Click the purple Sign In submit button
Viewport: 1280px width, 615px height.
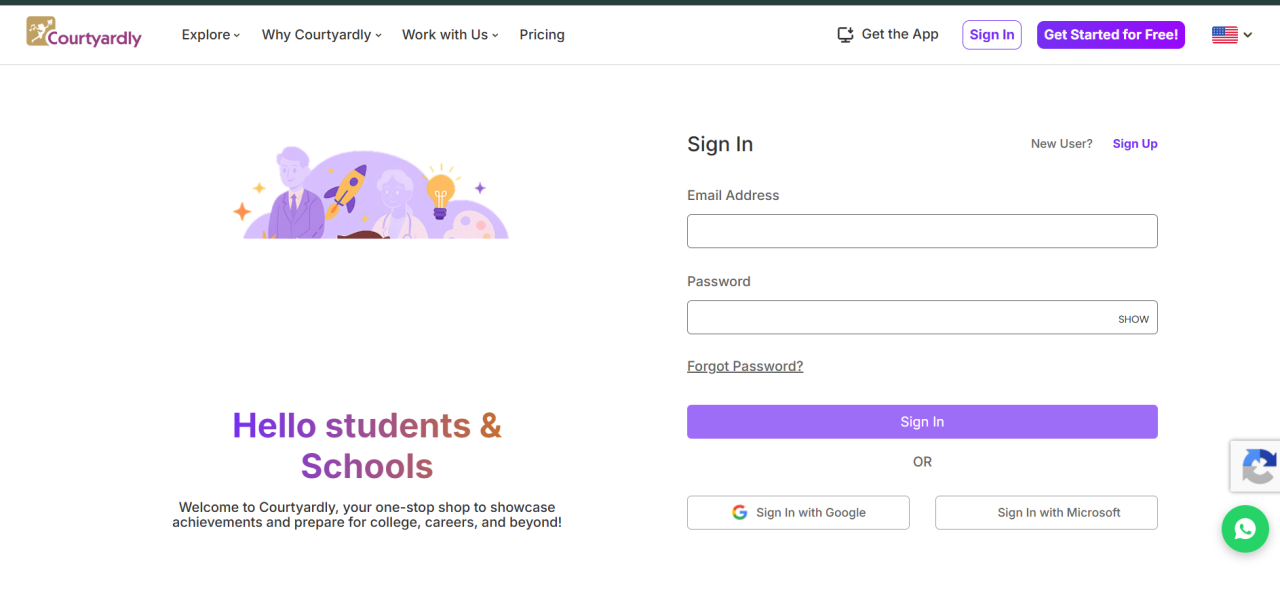pyautogui.click(x=922, y=422)
